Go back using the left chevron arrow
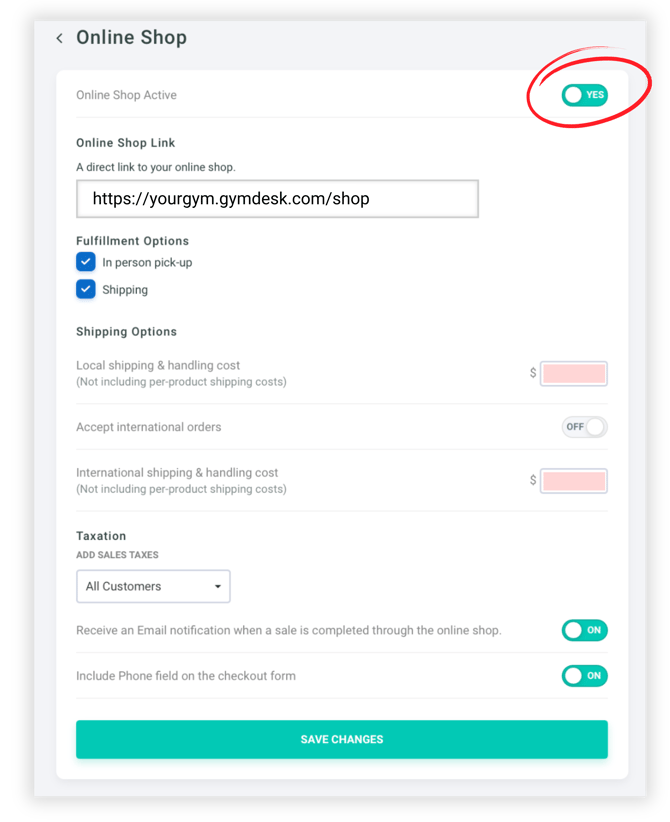Screen dimensions: 670x822 click(60, 39)
